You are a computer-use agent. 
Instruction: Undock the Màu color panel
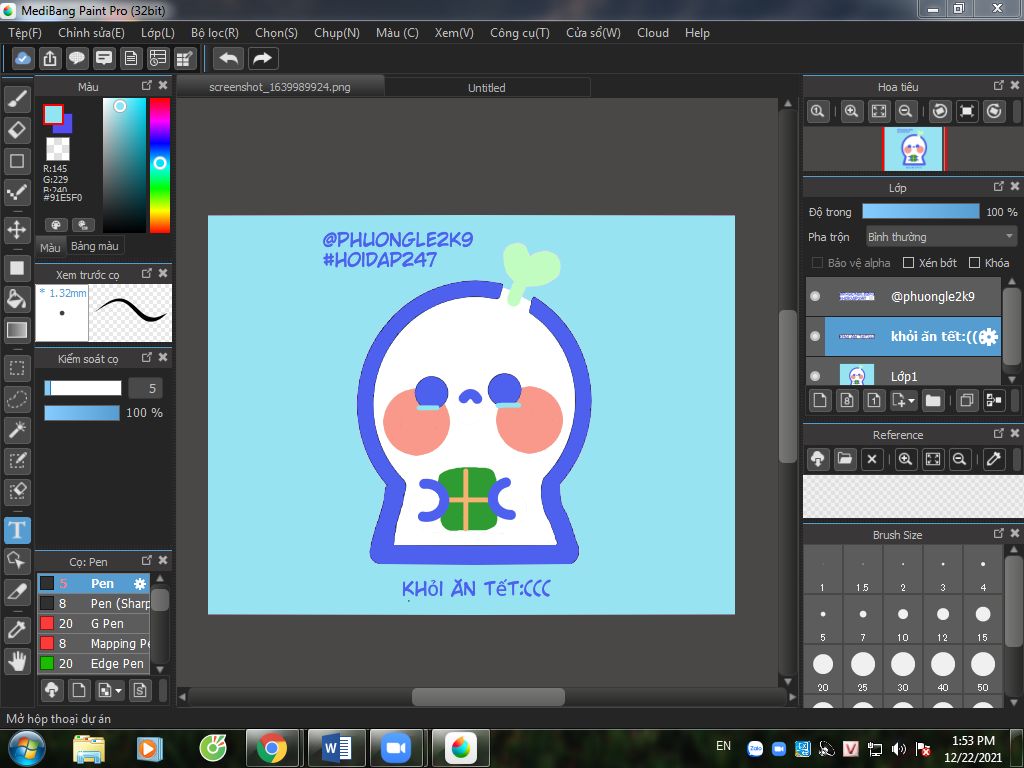pos(147,86)
